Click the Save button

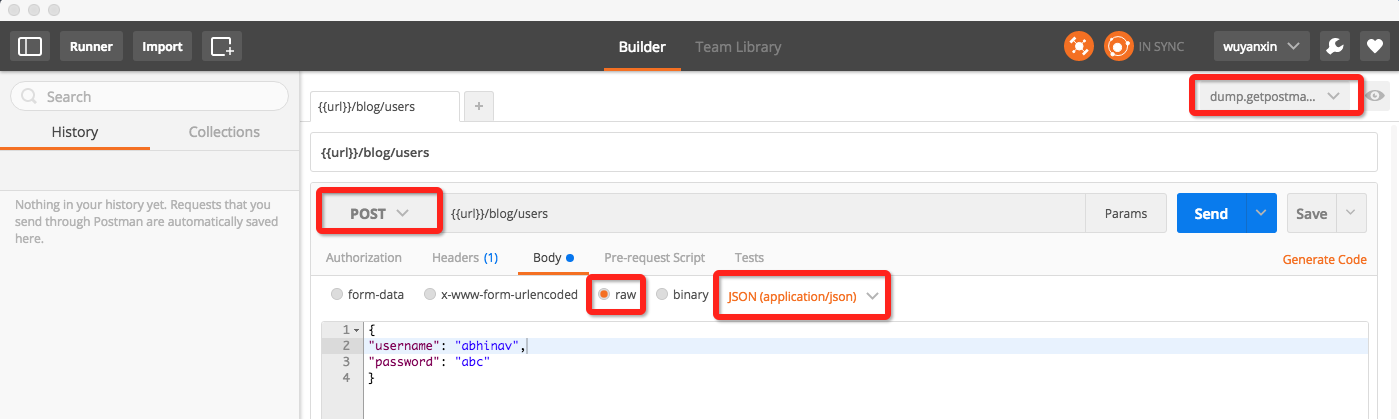pos(1311,213)
